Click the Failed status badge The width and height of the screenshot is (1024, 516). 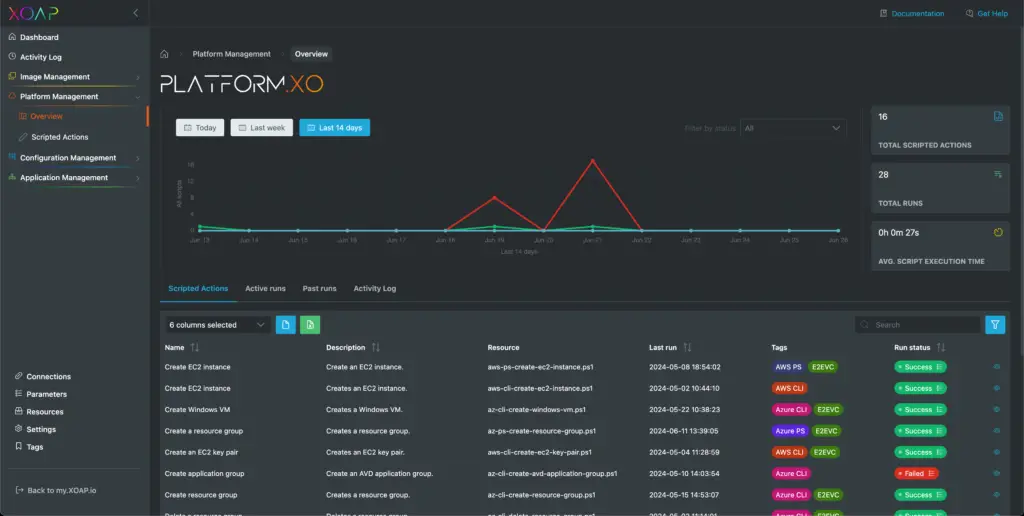click(x=916, y=474)
